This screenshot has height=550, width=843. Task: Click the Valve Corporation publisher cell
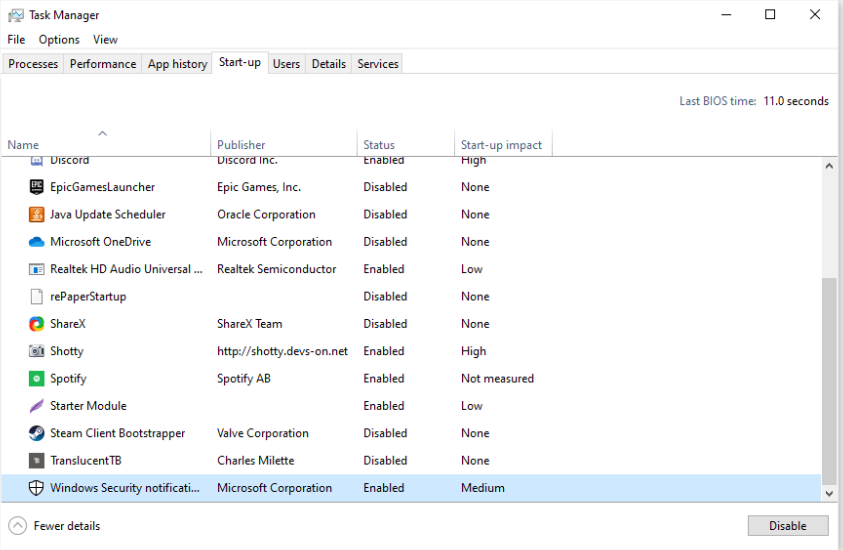(x=262, y=433)
